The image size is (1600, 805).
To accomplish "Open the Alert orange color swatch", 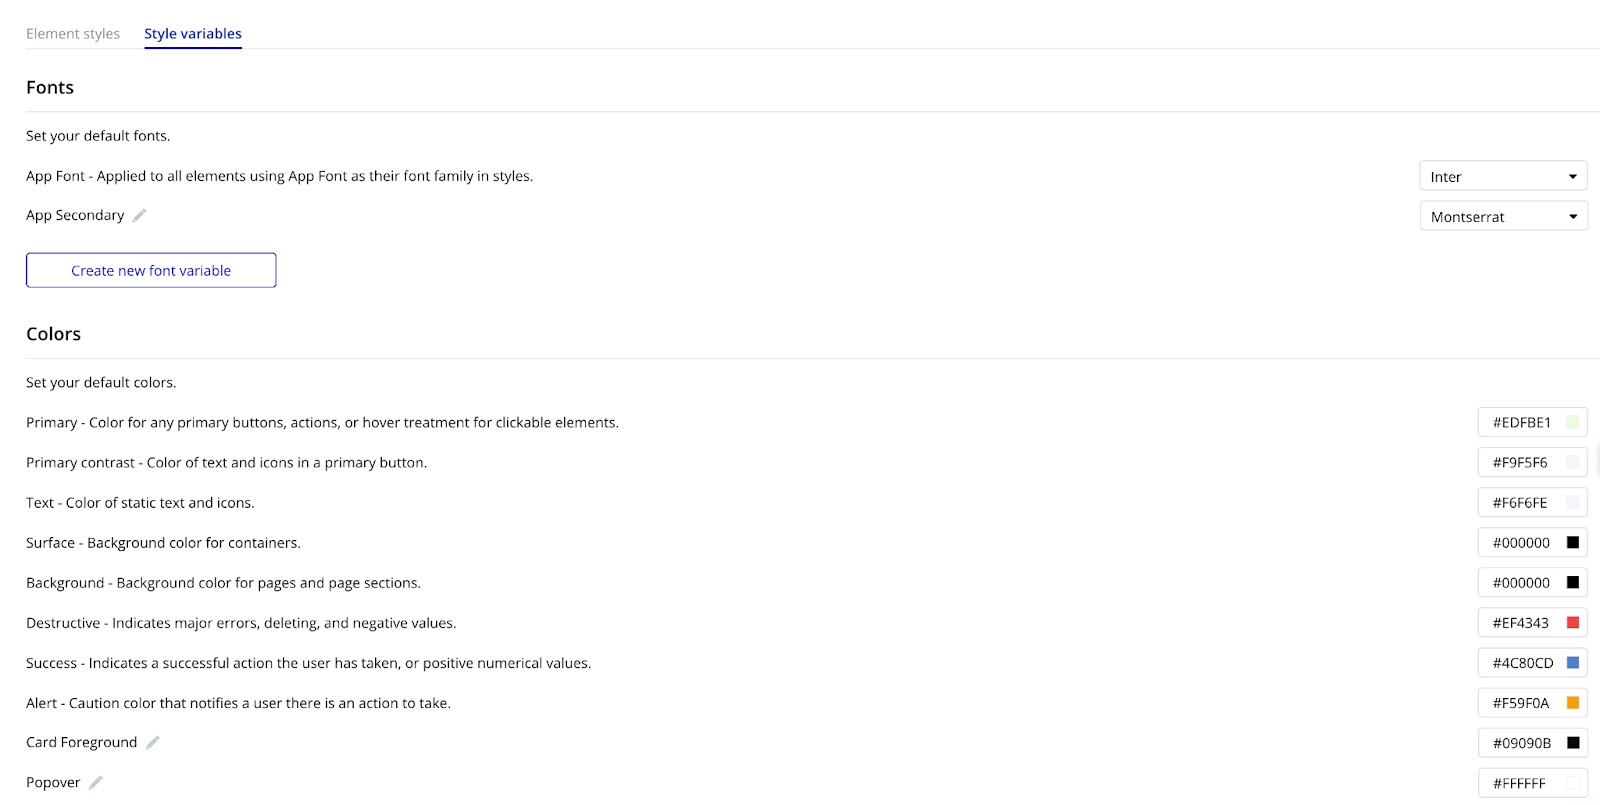I will click(x=1572, y=702).
